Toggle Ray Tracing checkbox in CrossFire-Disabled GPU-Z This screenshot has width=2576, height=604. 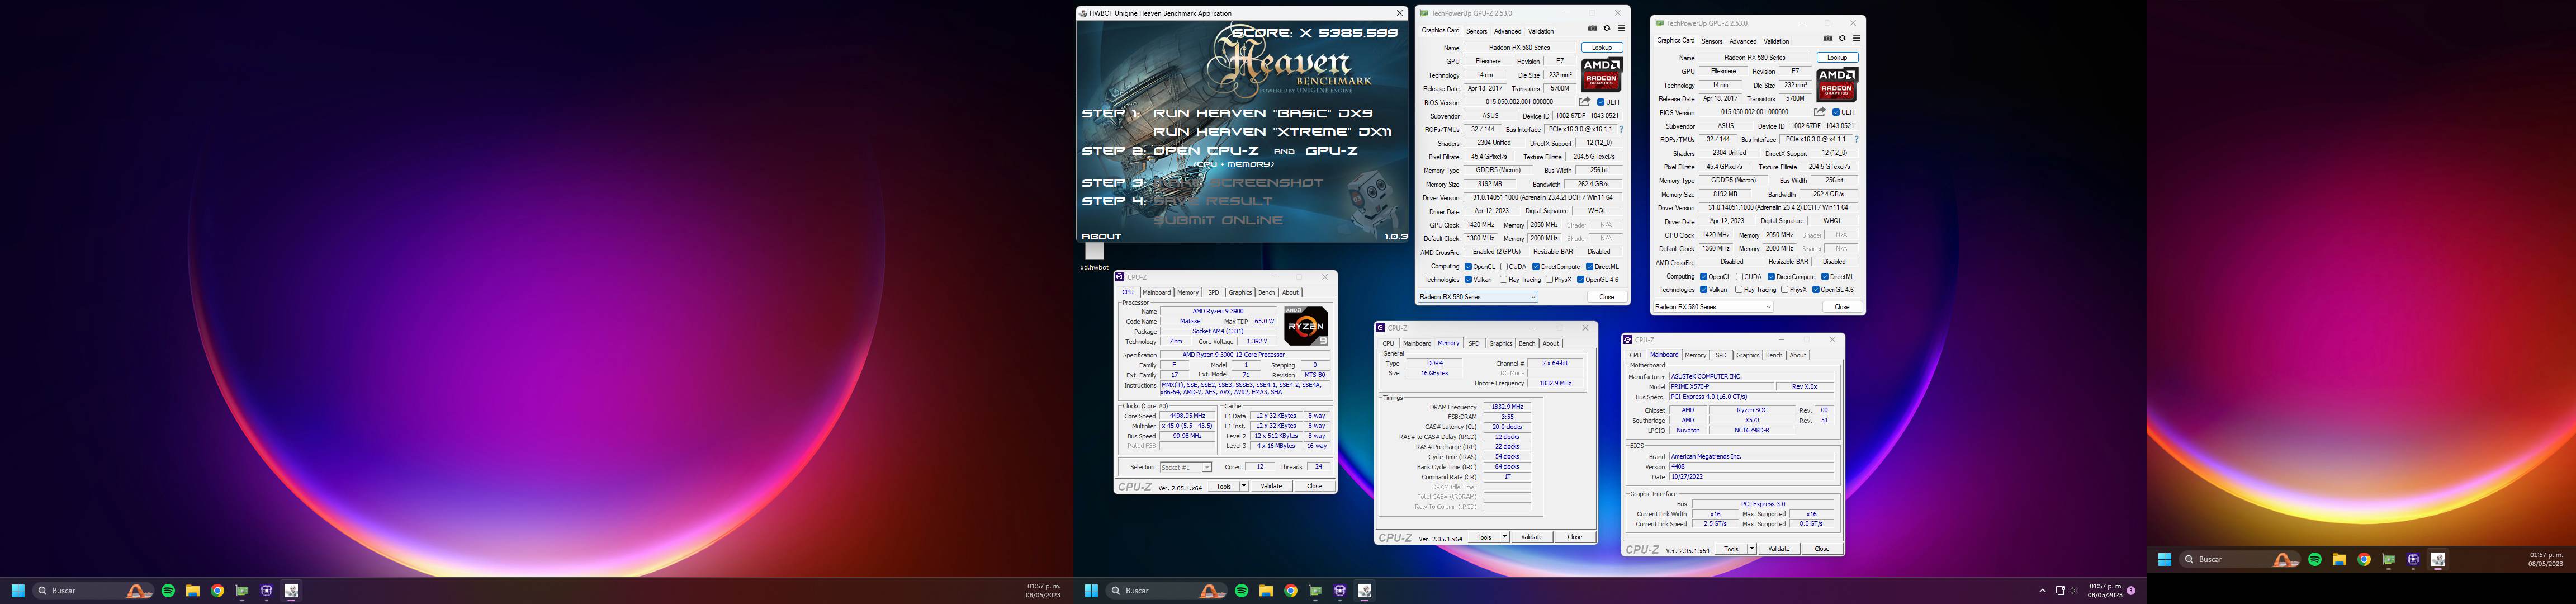pos(1739,290)
